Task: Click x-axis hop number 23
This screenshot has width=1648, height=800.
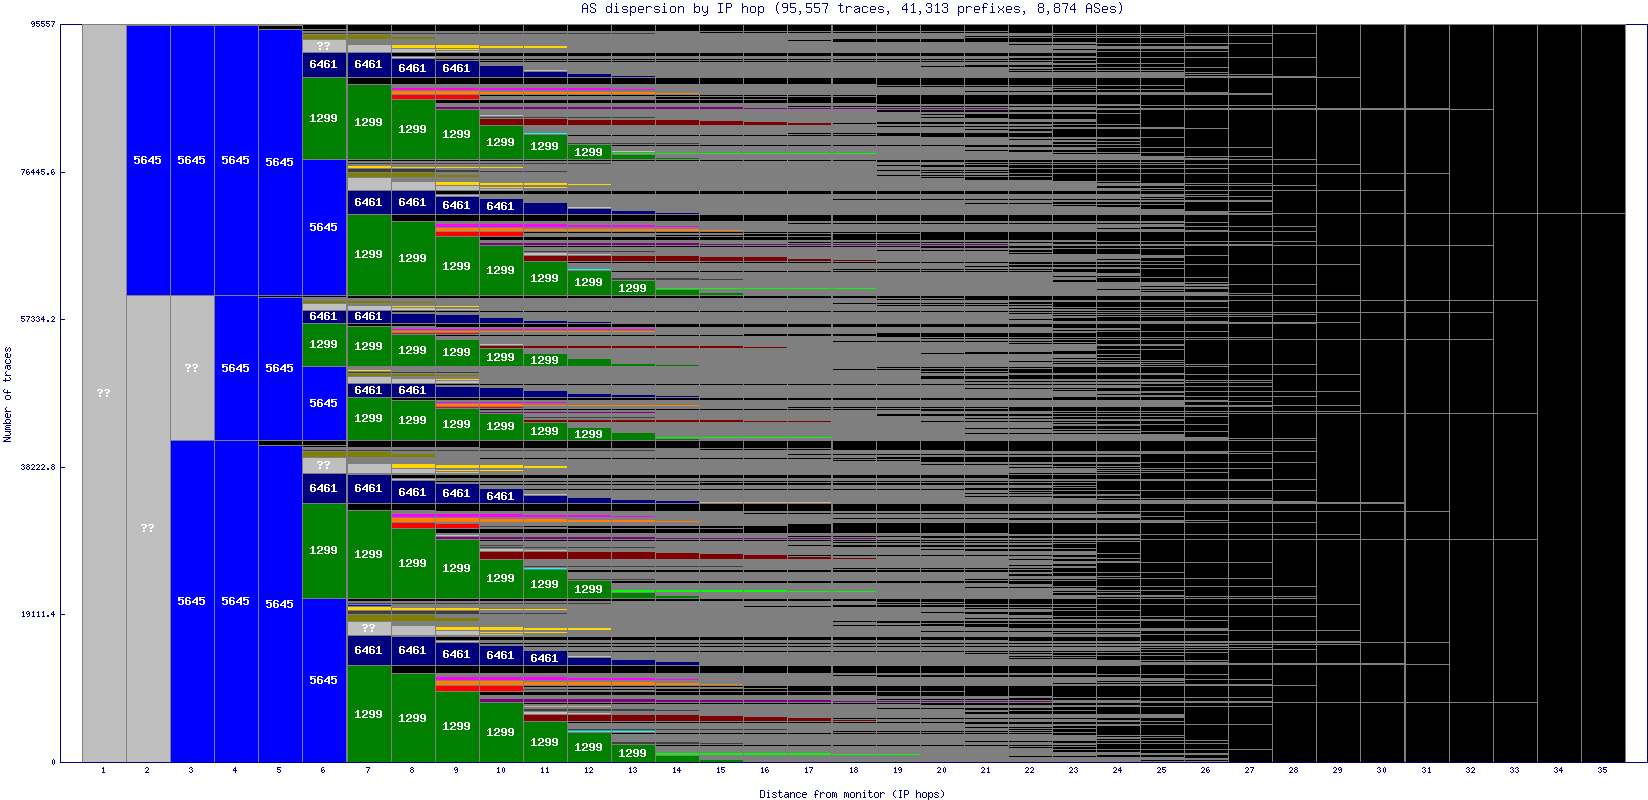Action: (1073, 770)
